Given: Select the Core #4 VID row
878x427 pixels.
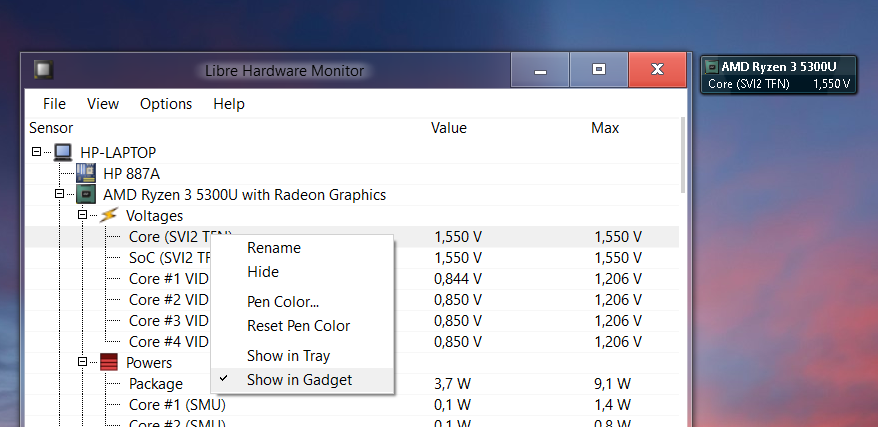Looking at the screenshot, I should click(x=352, y=342).
